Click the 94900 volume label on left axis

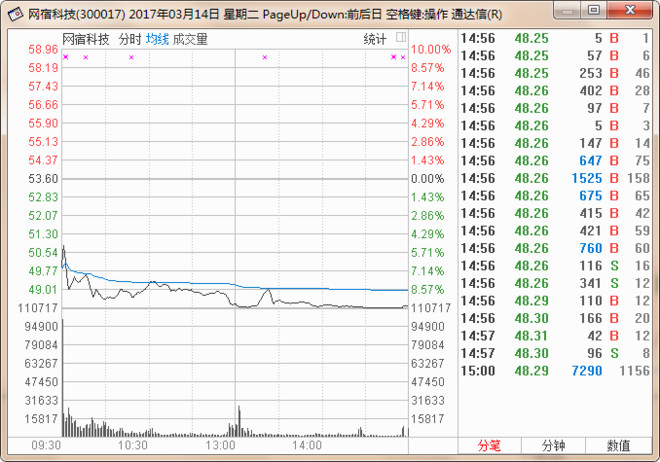point(41,327)
